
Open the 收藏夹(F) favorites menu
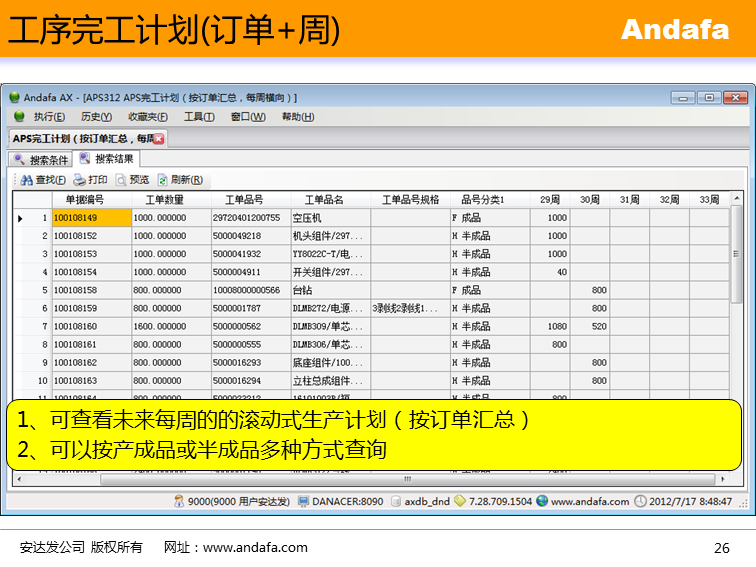tap(147, 117)
